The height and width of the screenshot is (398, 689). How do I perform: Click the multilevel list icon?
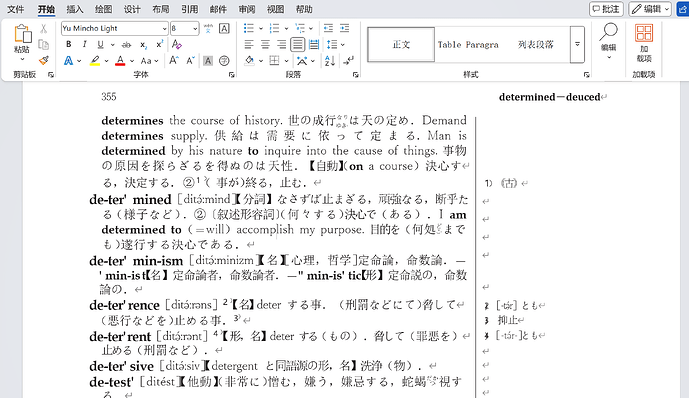click(x=300, y=29)
